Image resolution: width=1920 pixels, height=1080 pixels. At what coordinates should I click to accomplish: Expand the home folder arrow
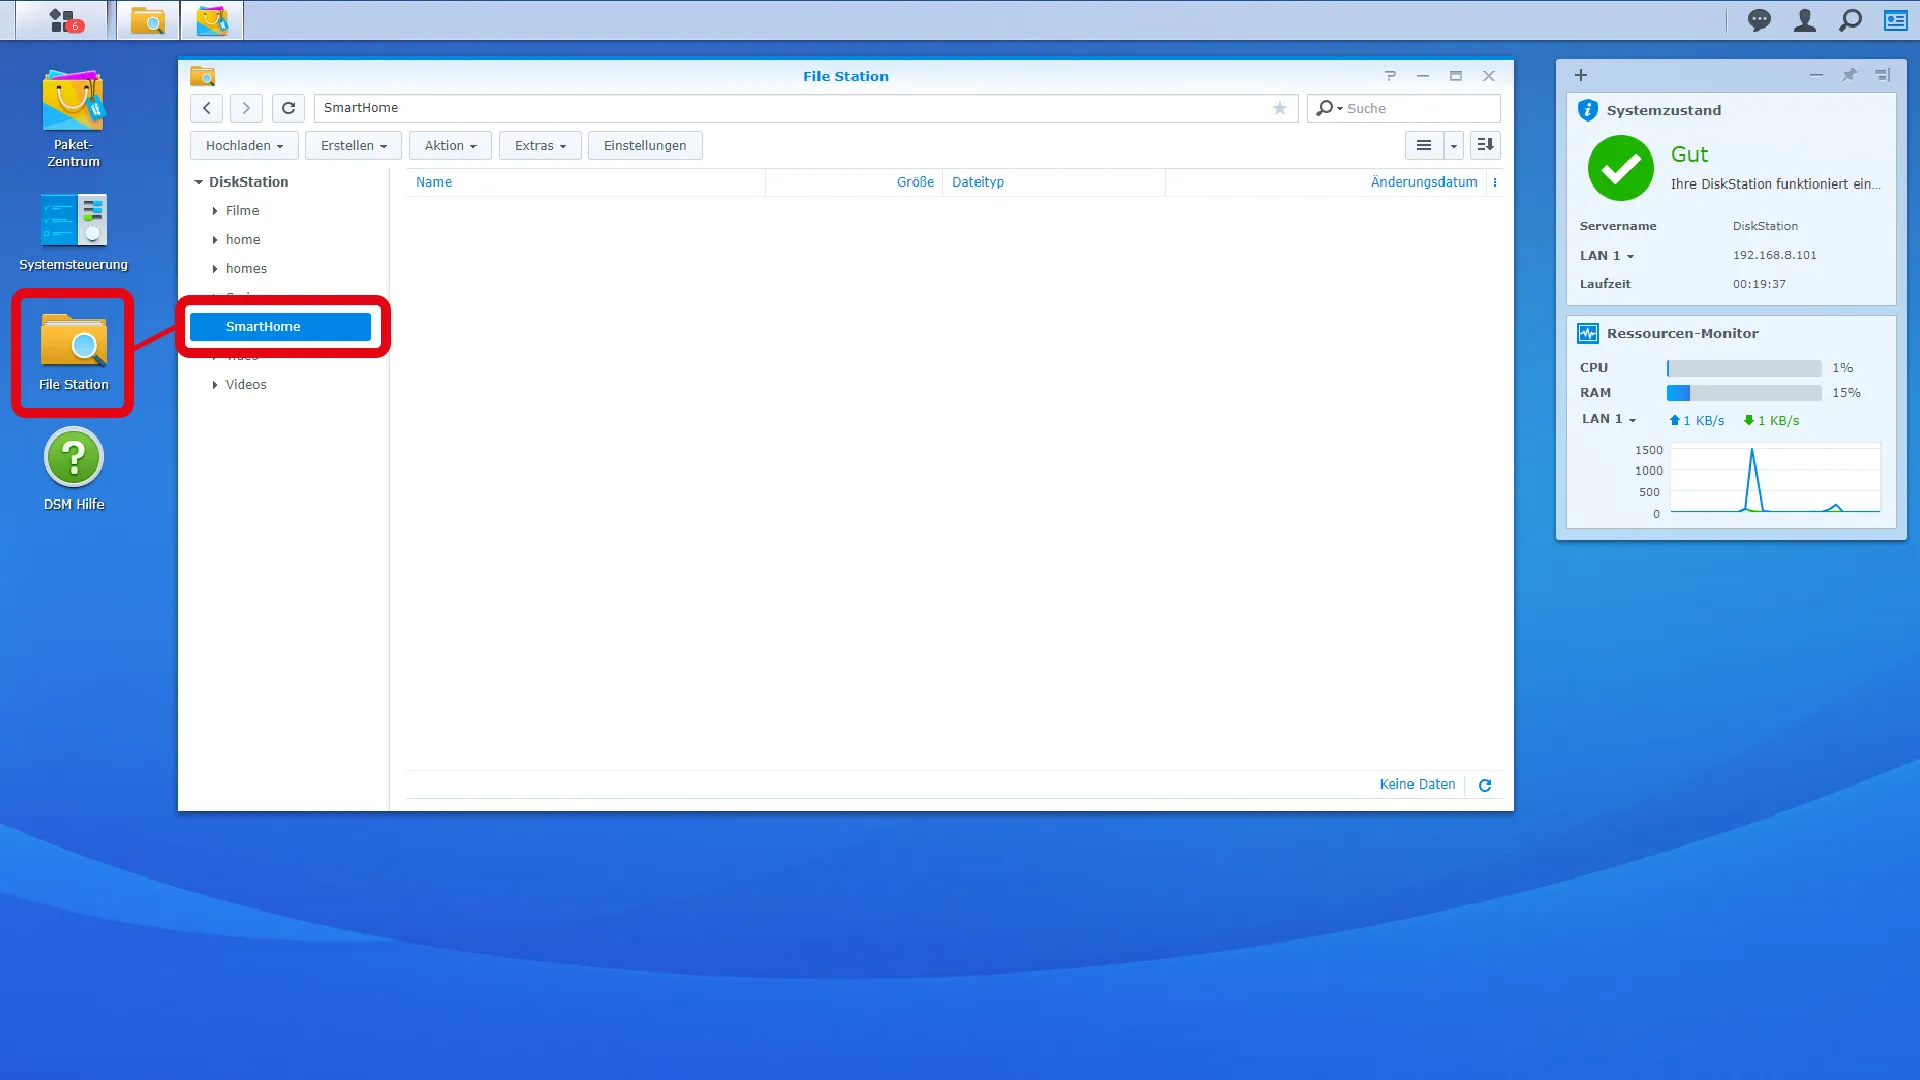(x=215, y=240)
